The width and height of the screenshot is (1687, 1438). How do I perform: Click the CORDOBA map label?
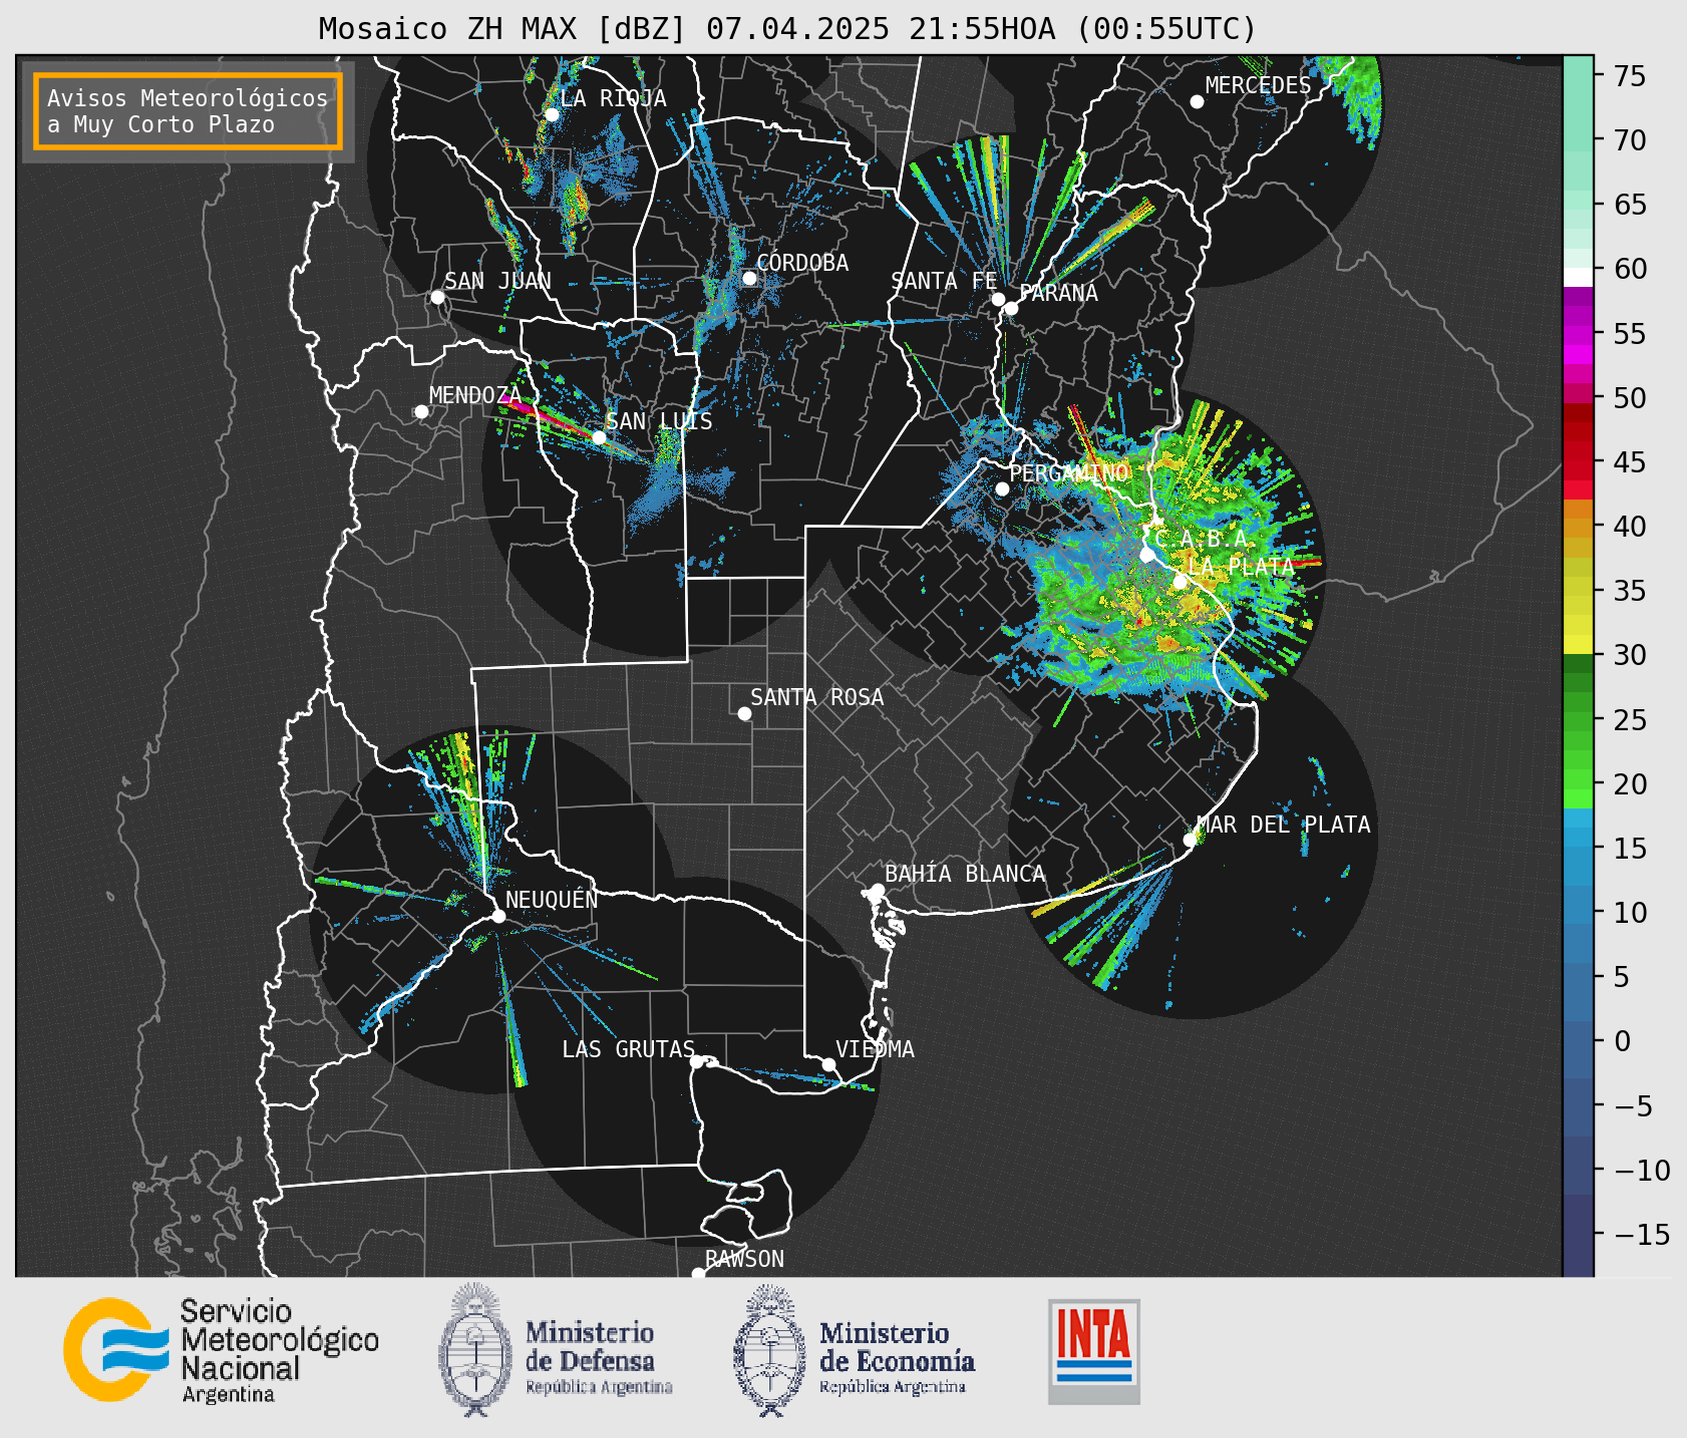[802, 263]
